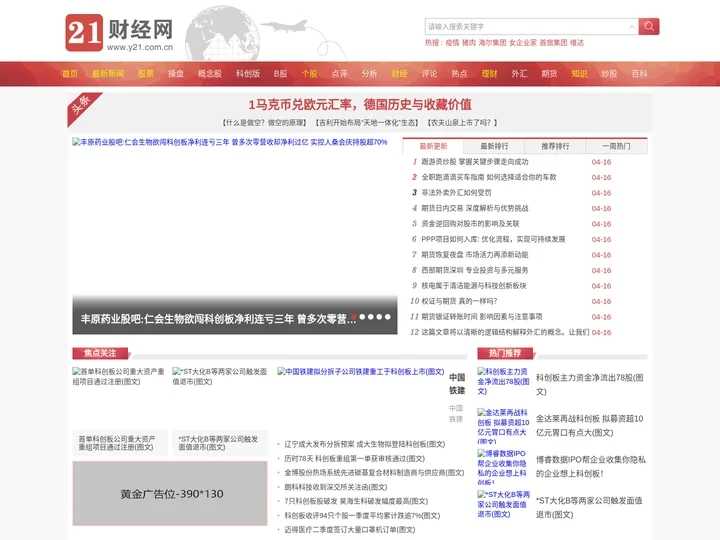
Task: Open the B股 navigation item
Action: [281, 73]
